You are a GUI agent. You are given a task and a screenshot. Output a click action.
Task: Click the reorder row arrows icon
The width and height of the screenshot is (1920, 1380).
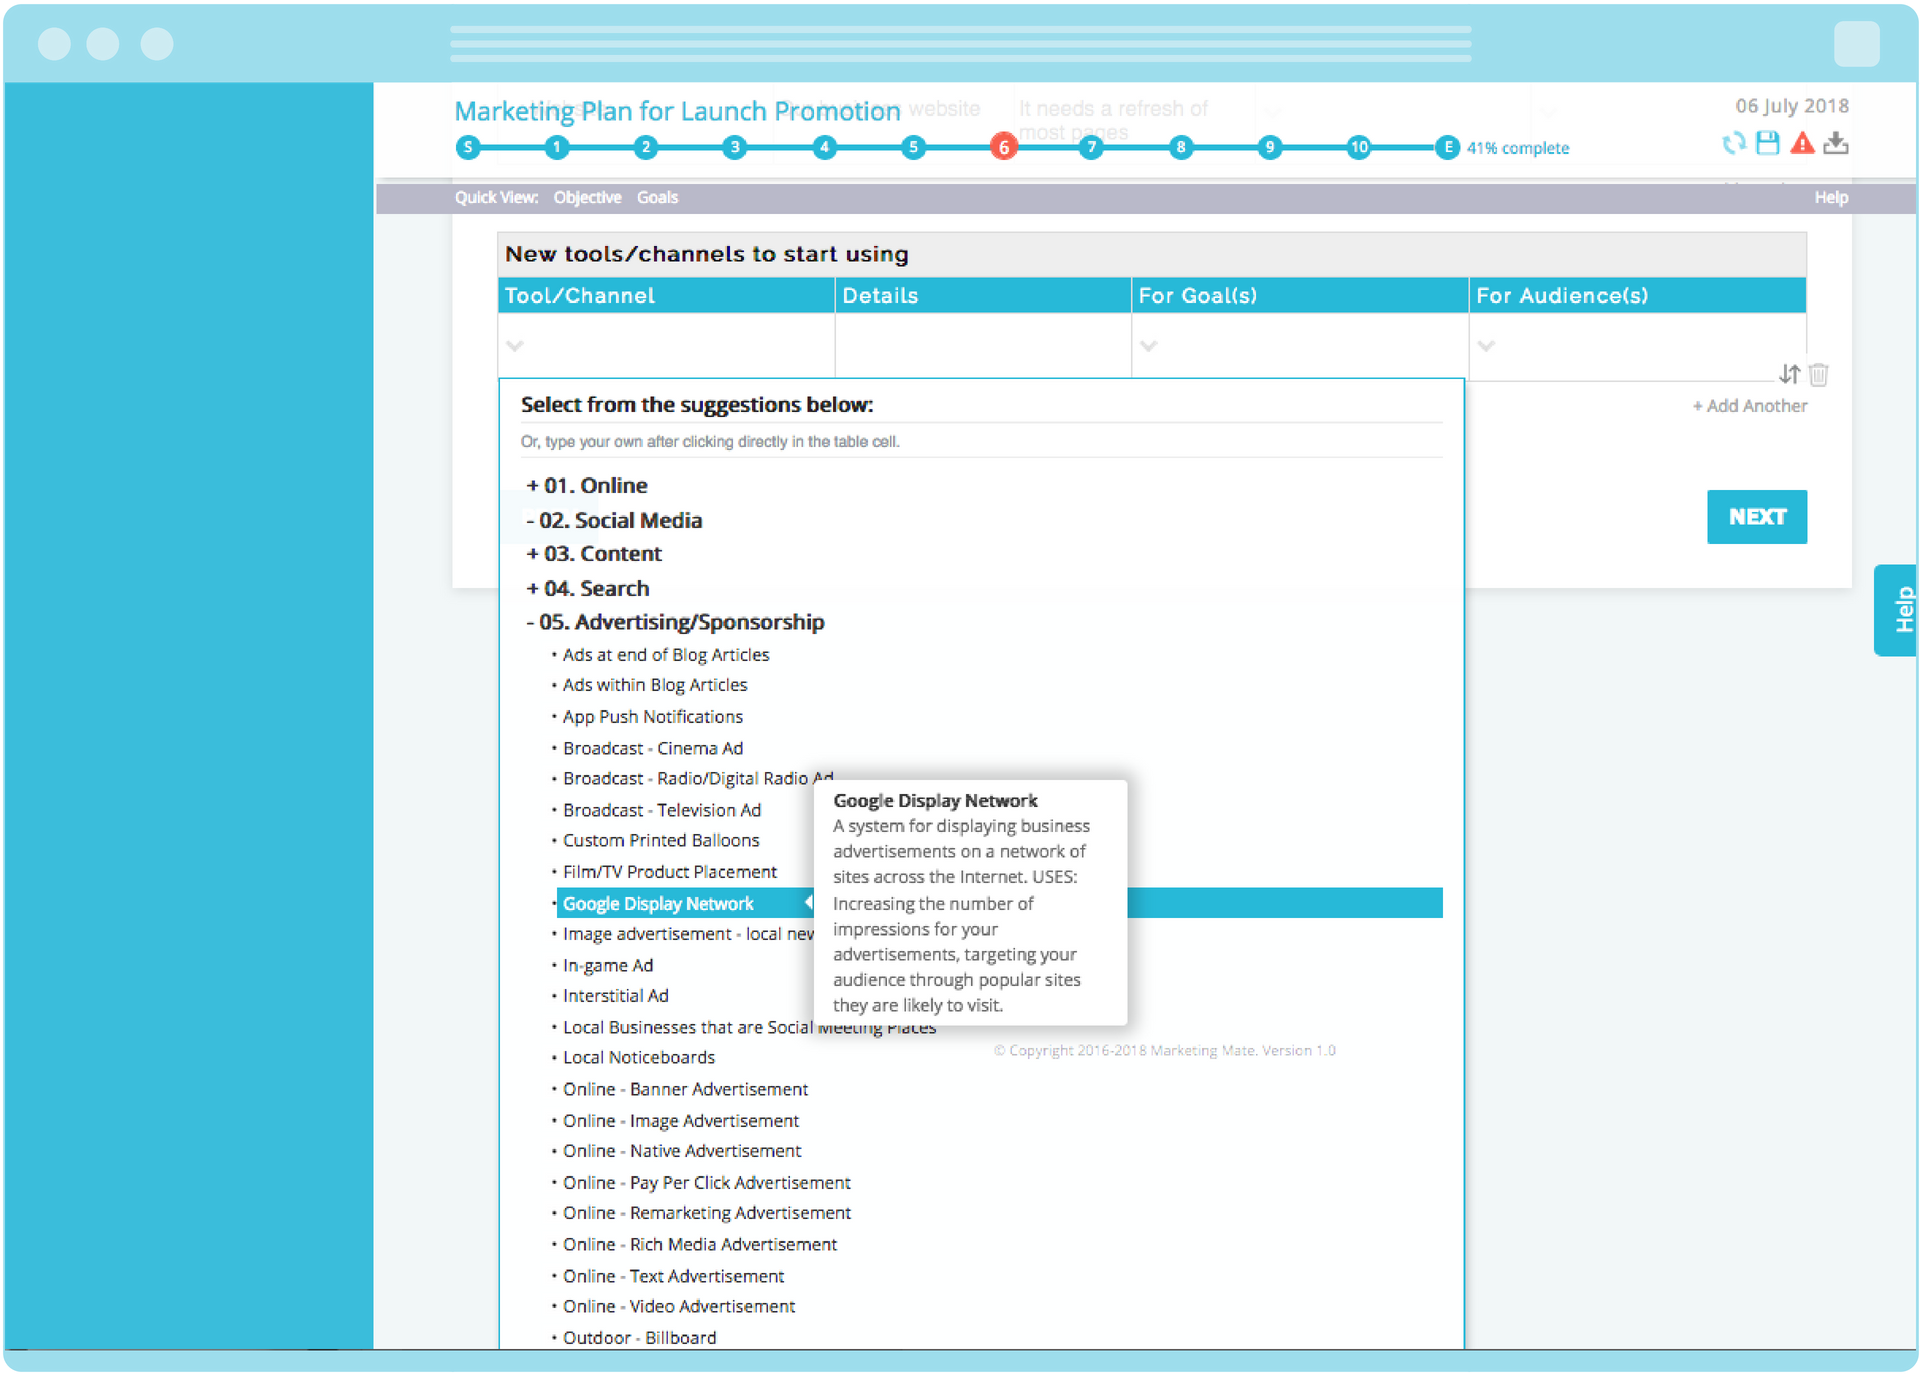1789,374
